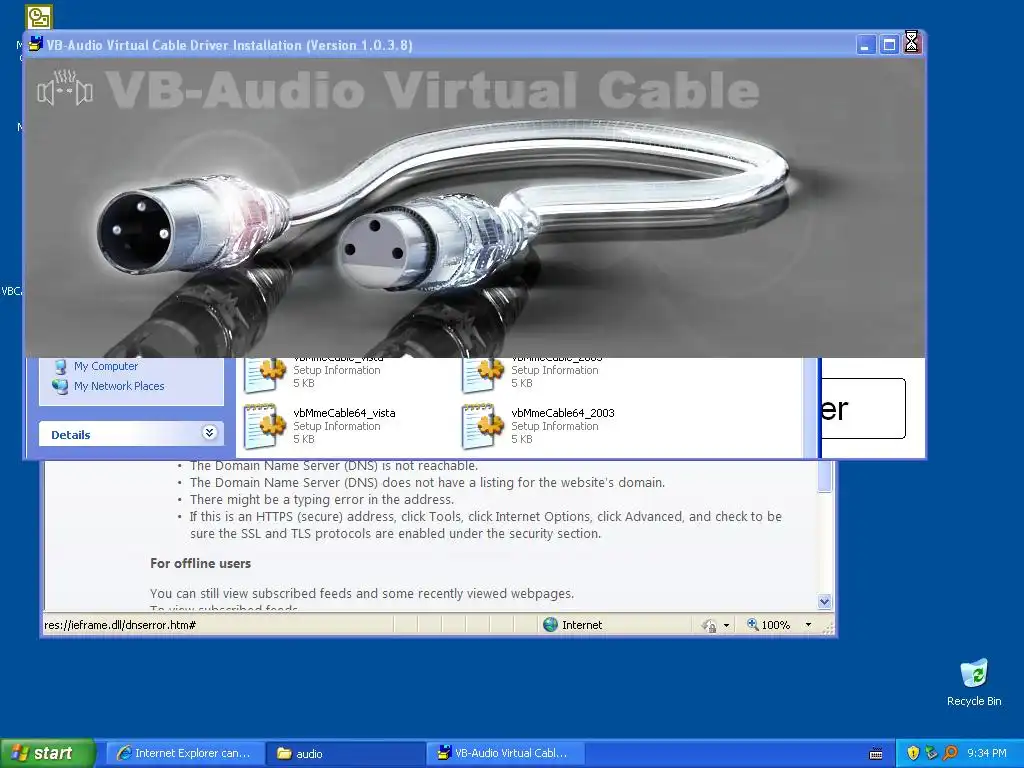This screenshot has height=768, width=1024.
Task: Minimize the VB-Audio Virtual Cable installer window
Action: coord(865,45)
